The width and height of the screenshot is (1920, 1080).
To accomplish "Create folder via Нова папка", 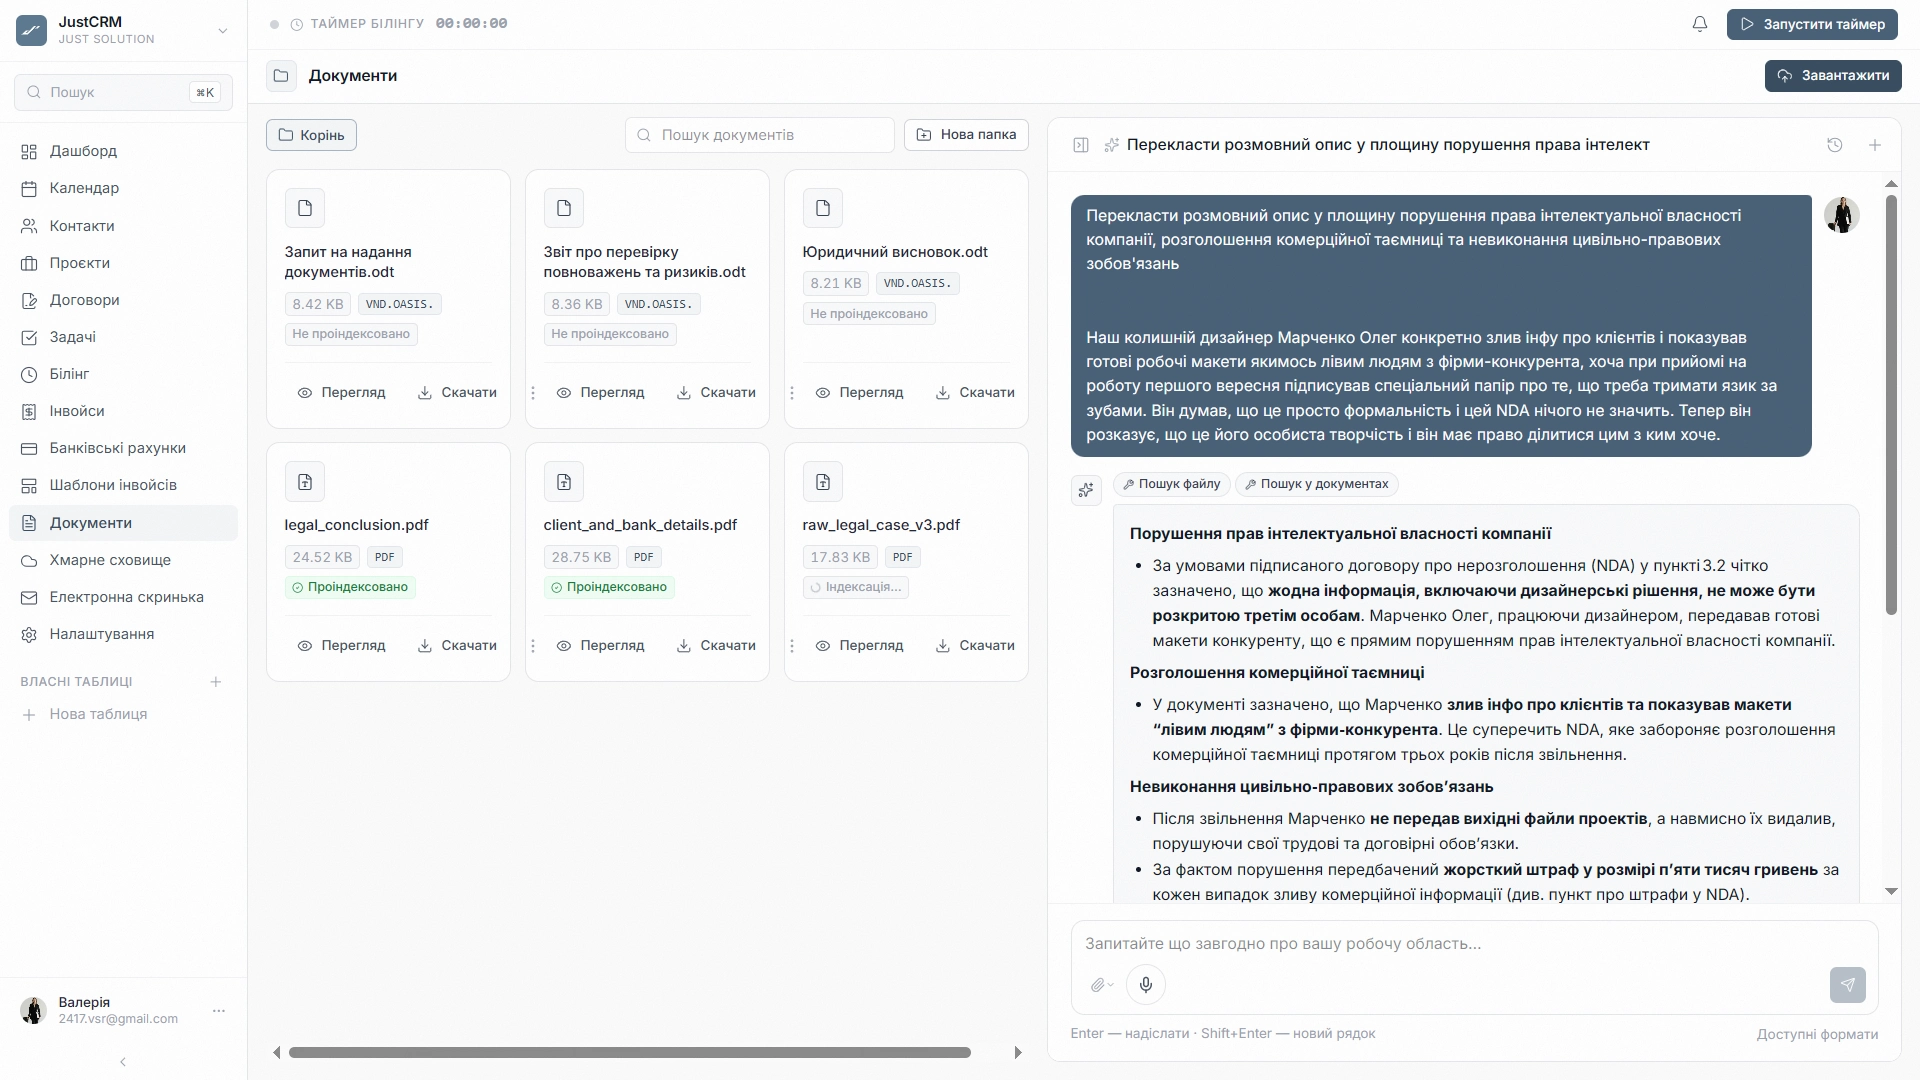I will (x=966, y=135).
